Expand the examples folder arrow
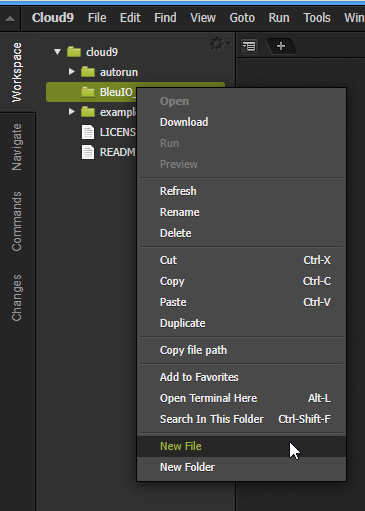Screen dimensions: 365x511 [x=71, y=112]
